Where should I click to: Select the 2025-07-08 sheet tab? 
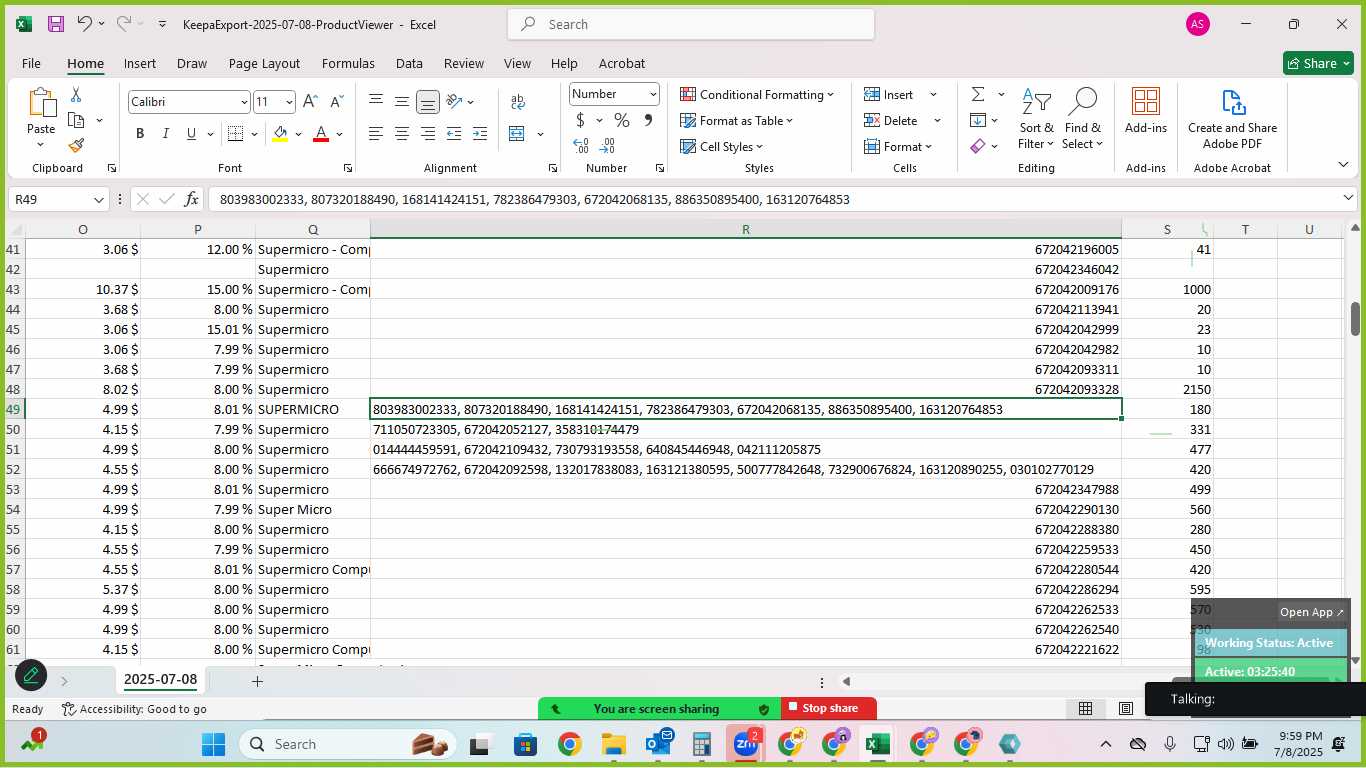[160, 680]
